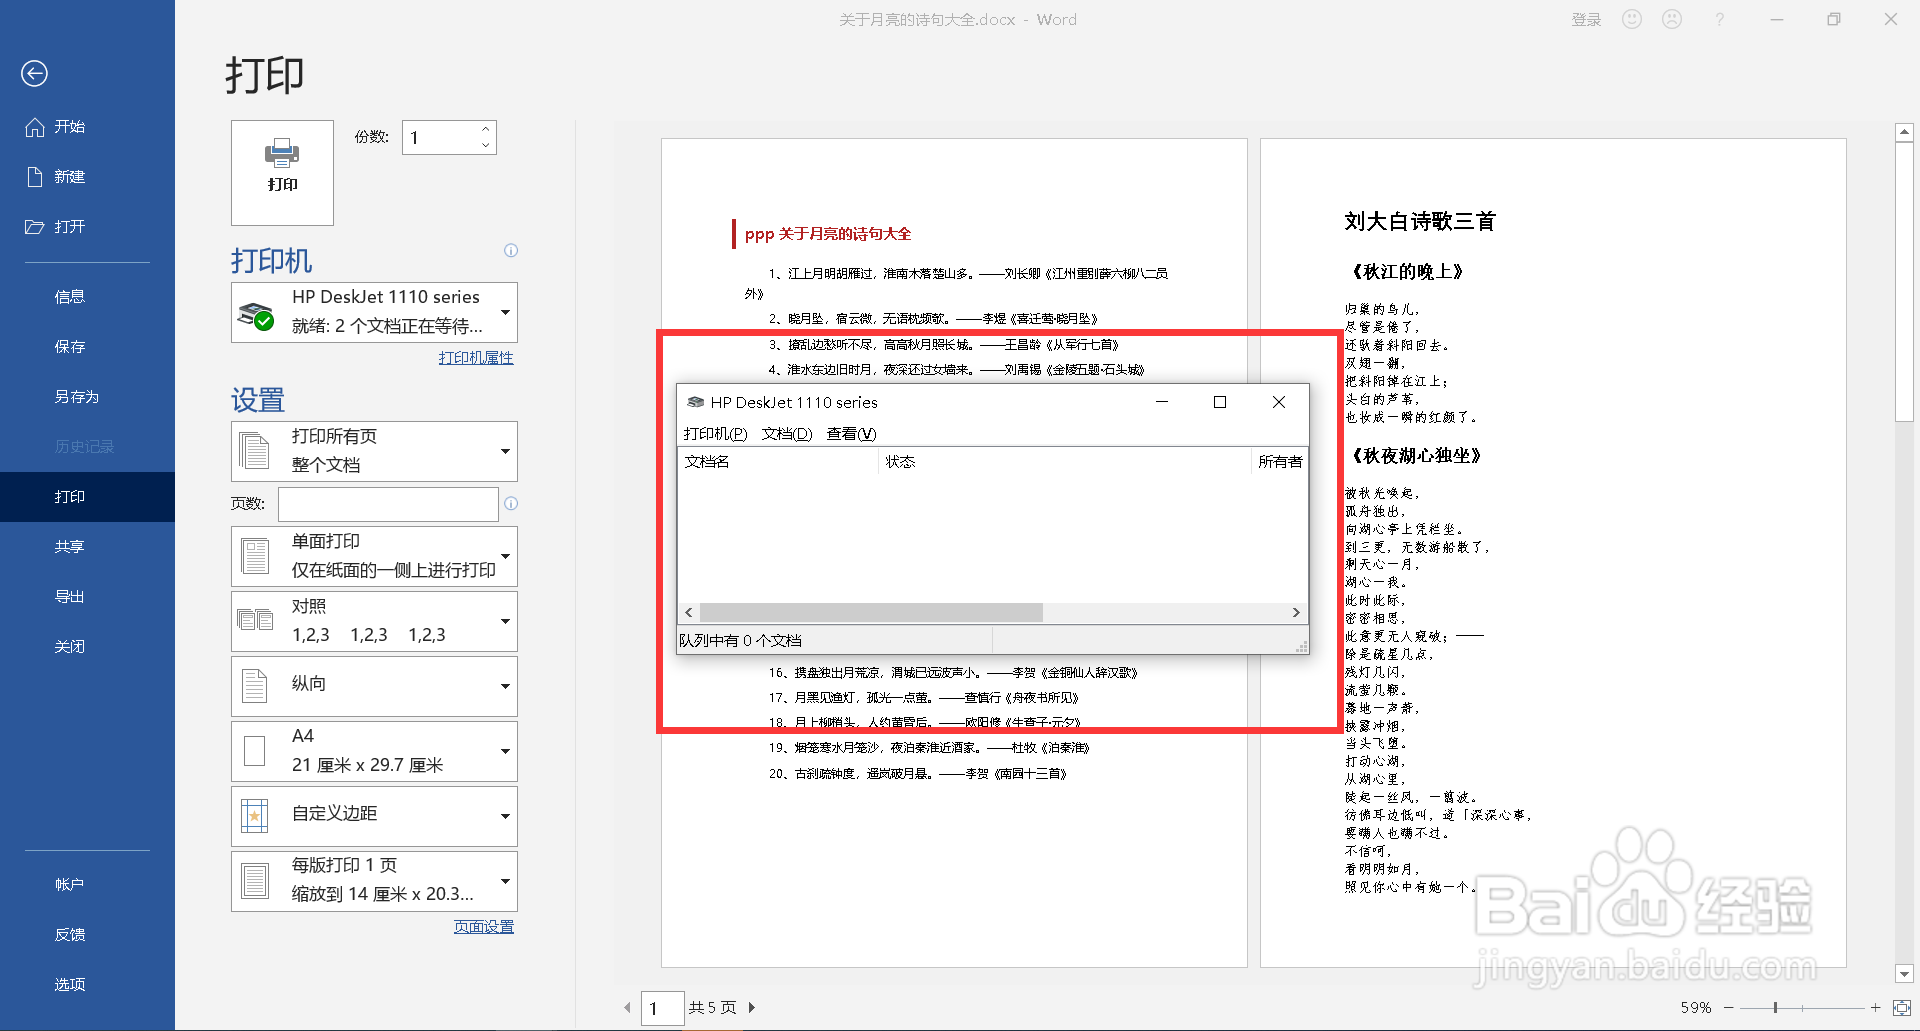Open 查看(V) menu in printer queue window

[x=851, y=434]
